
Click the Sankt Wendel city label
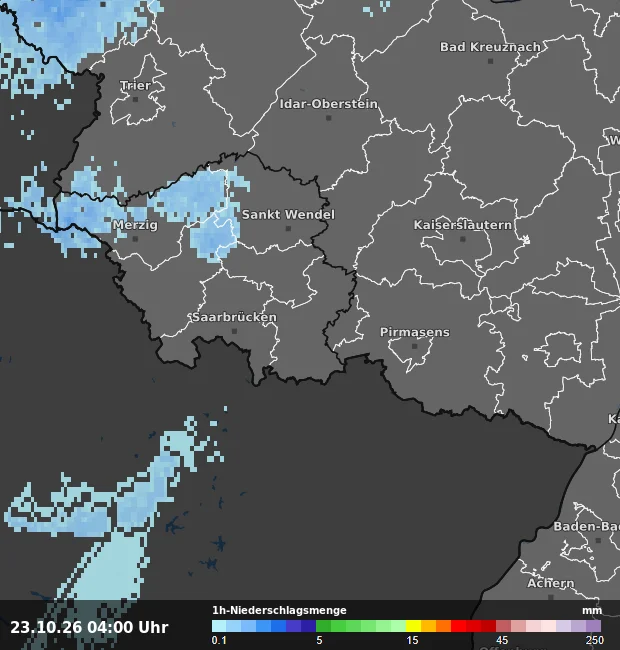click(288, 215)
